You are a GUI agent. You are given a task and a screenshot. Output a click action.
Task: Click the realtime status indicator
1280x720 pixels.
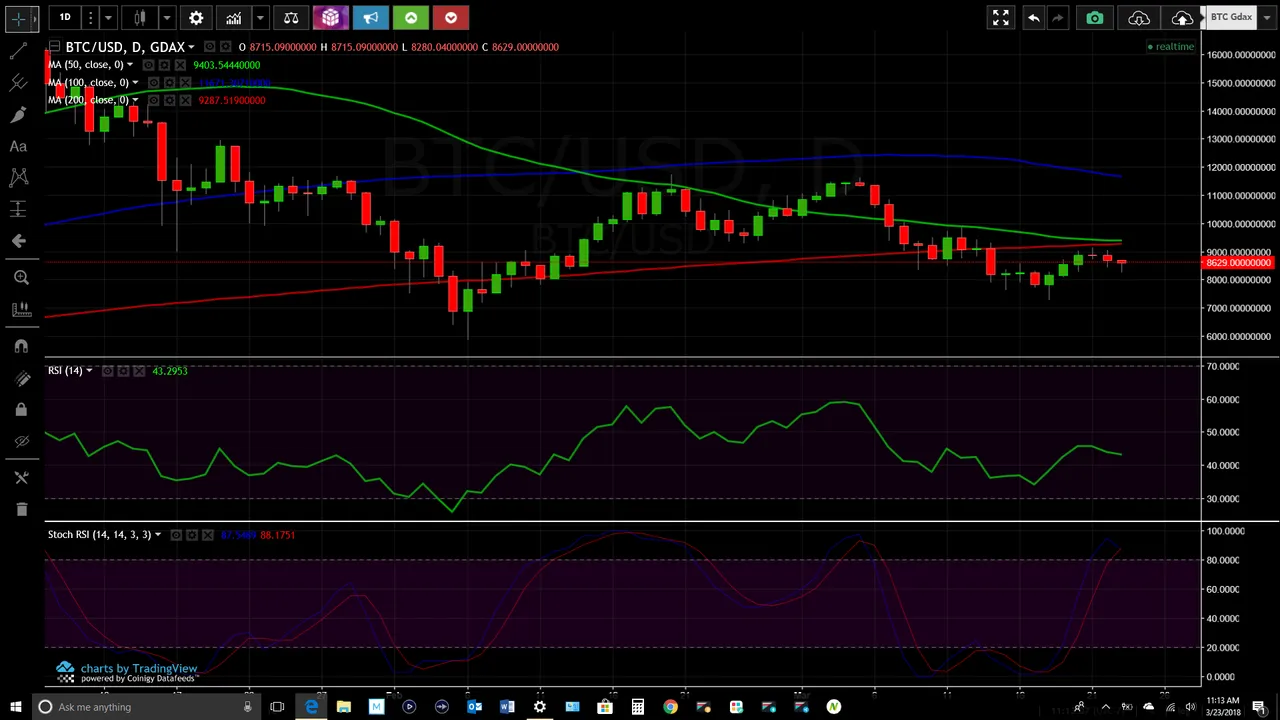click(1171, 47)
